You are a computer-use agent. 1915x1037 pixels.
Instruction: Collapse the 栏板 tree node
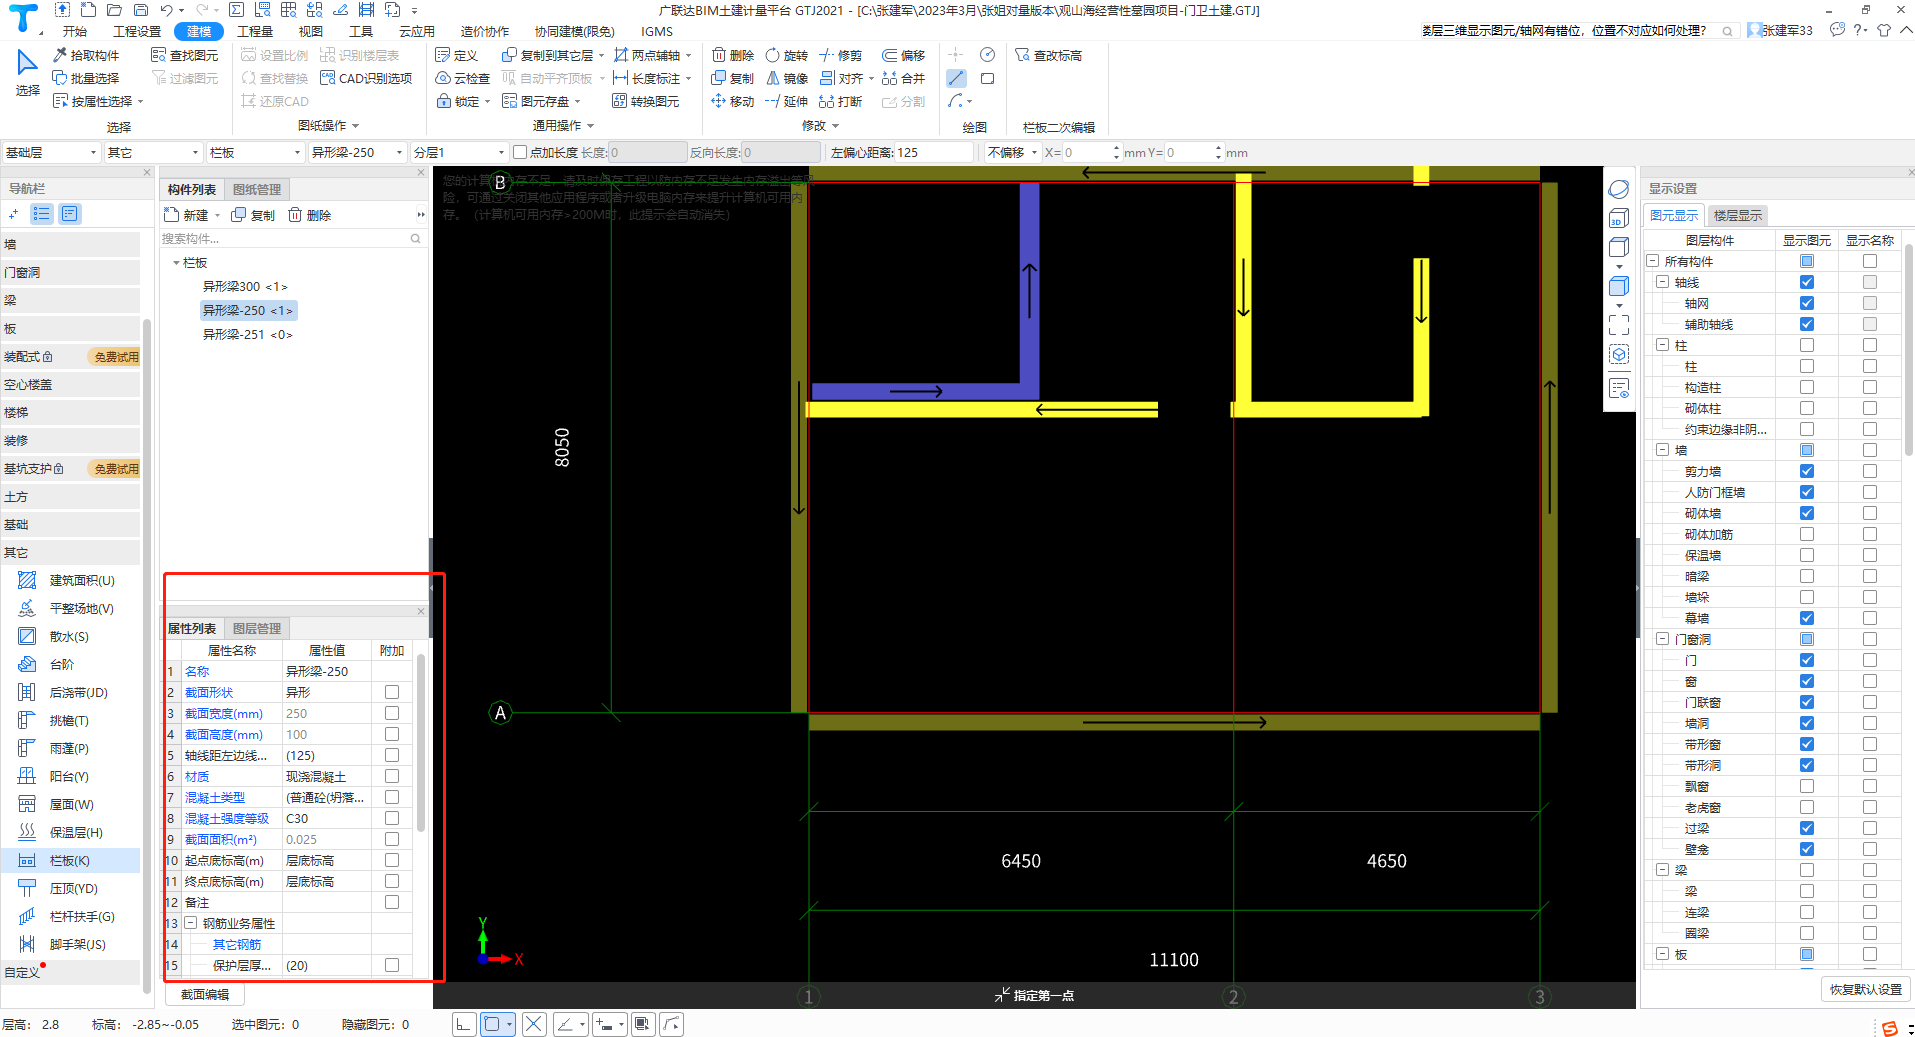pos(176,263)
